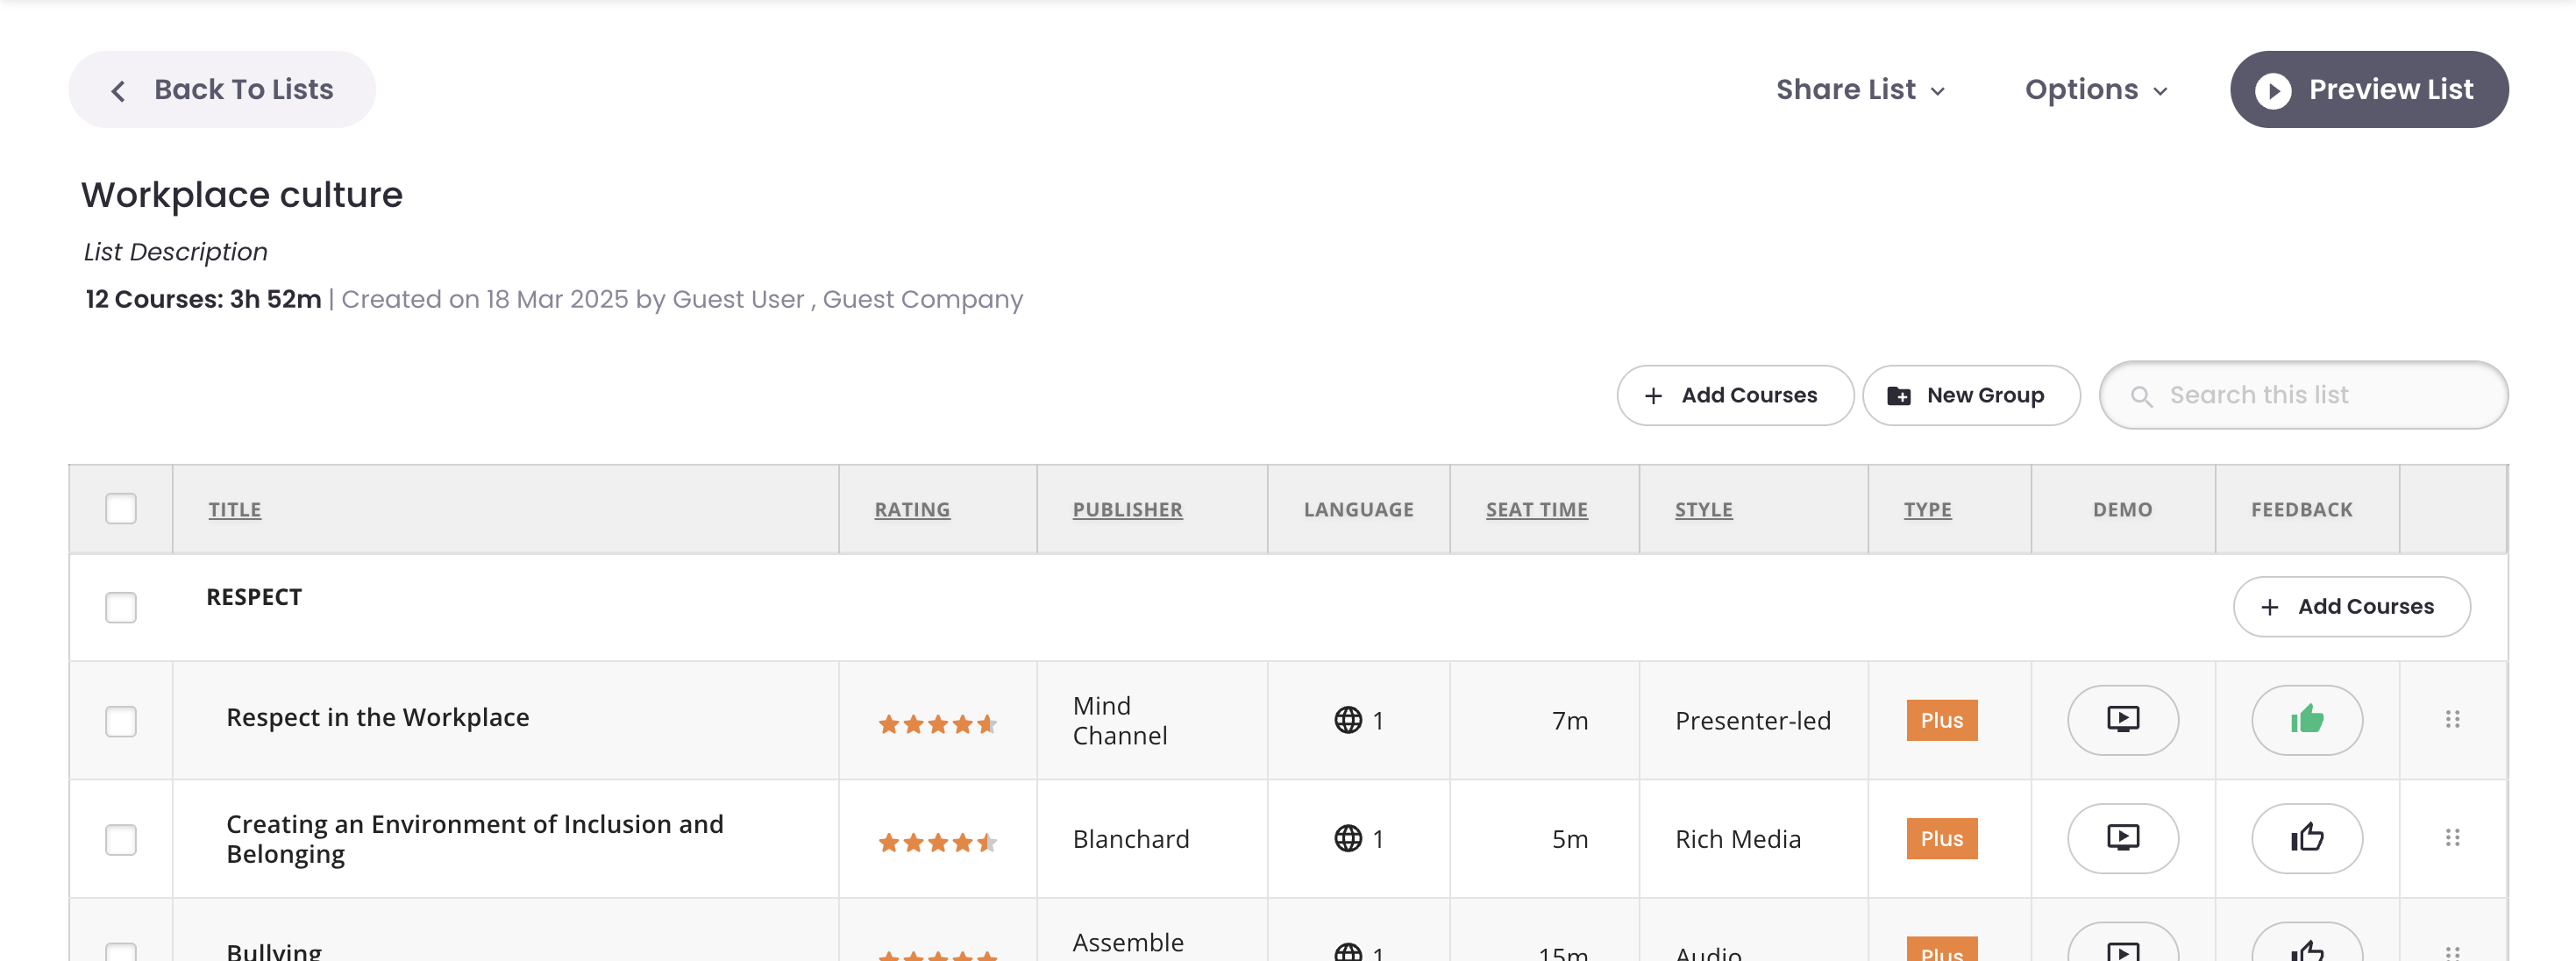Image resolution: width=2576 pixels, height=961 pixels.
Task: Go back using Back To Lists button
Action: 222,90
